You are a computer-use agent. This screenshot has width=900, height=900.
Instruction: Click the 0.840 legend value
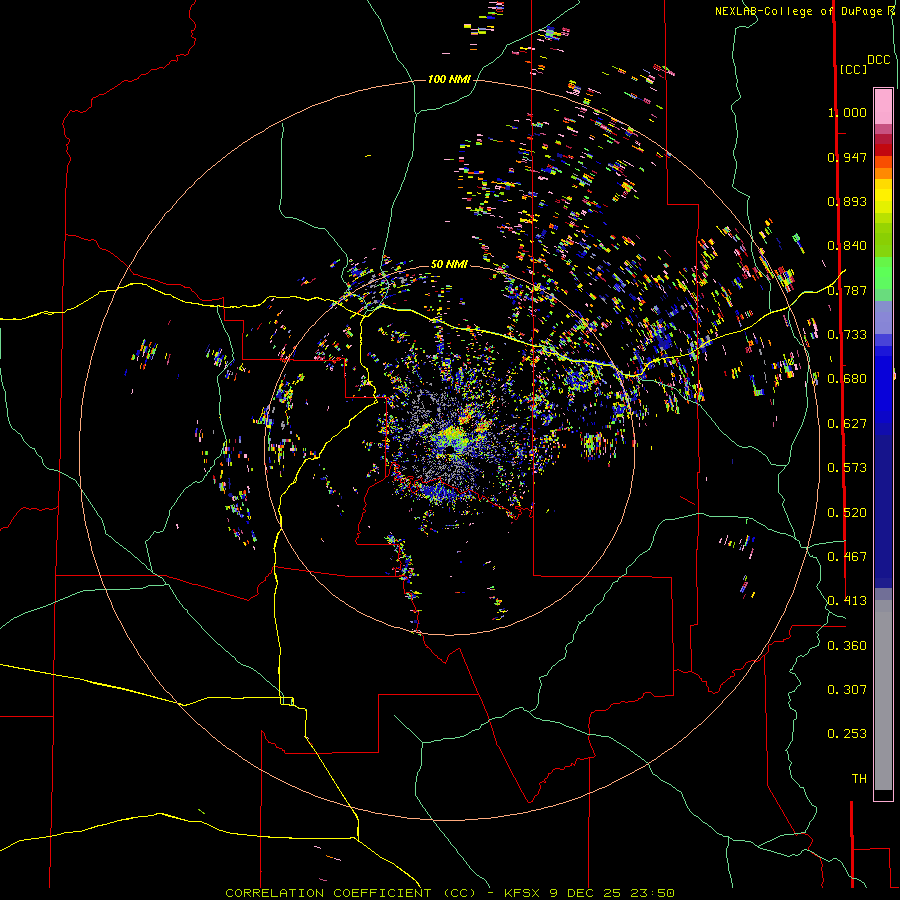tap(847, 246)
